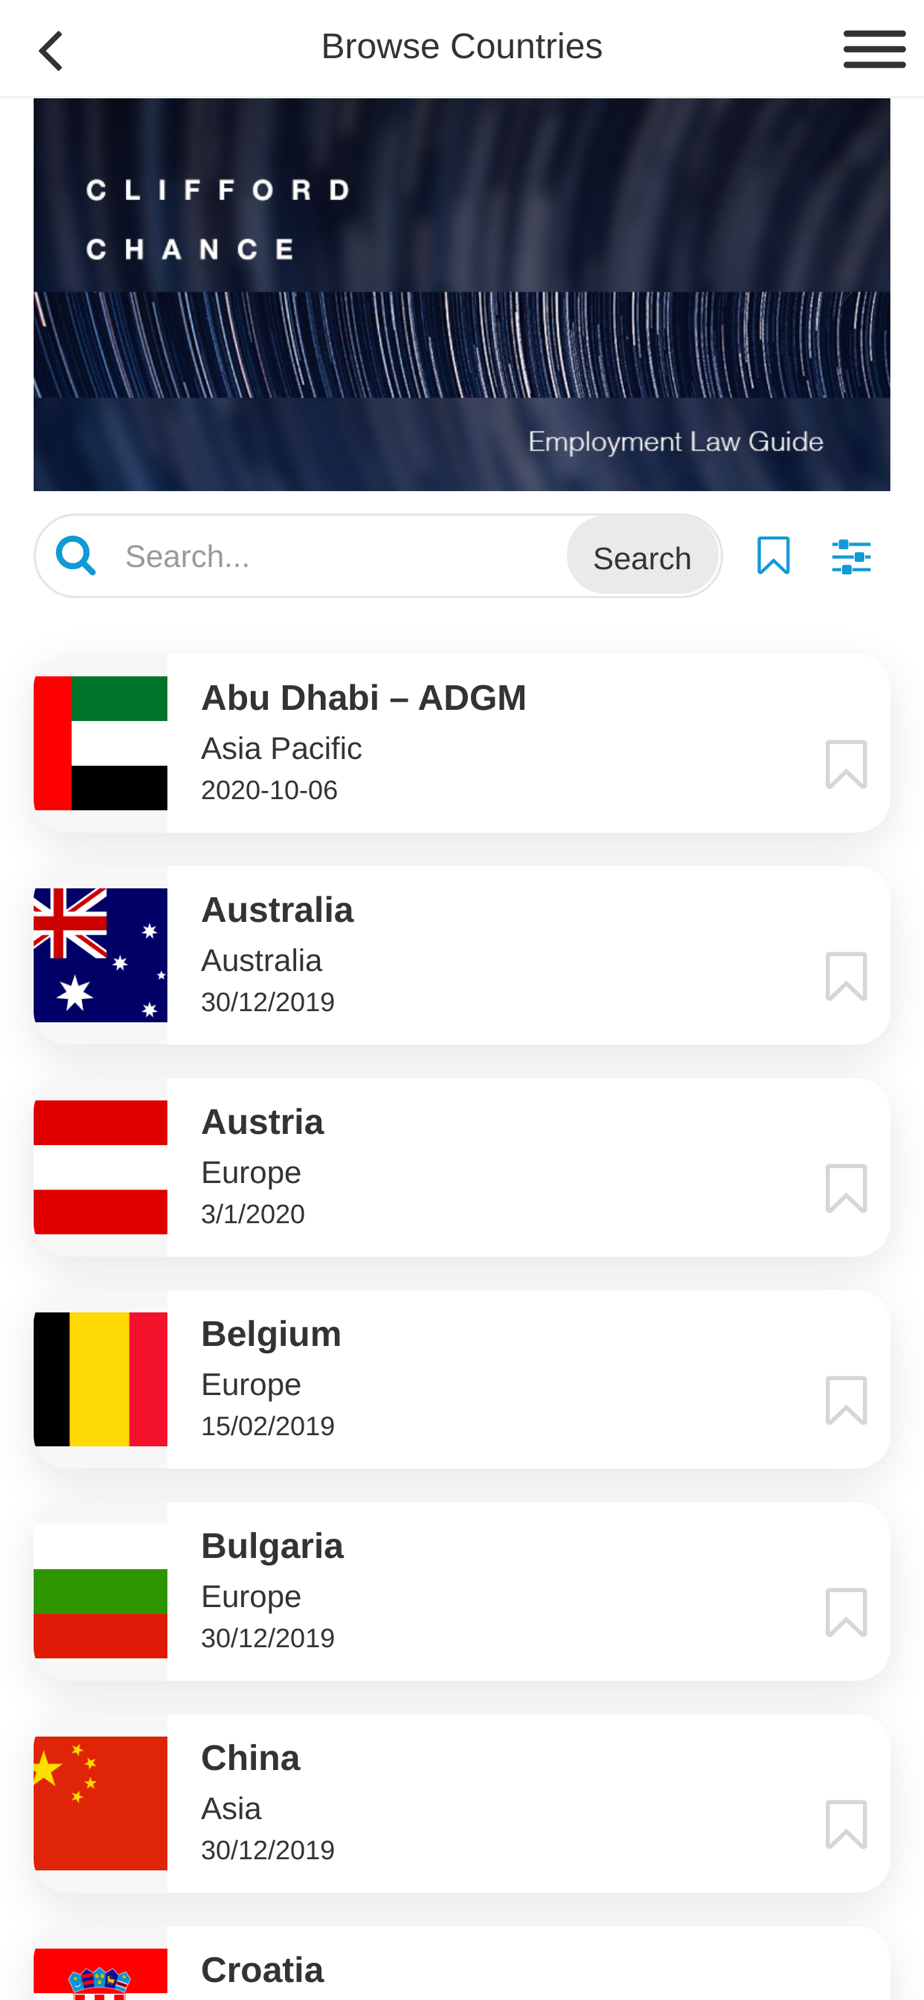Toggle bookmark for China

(846, 1825)
